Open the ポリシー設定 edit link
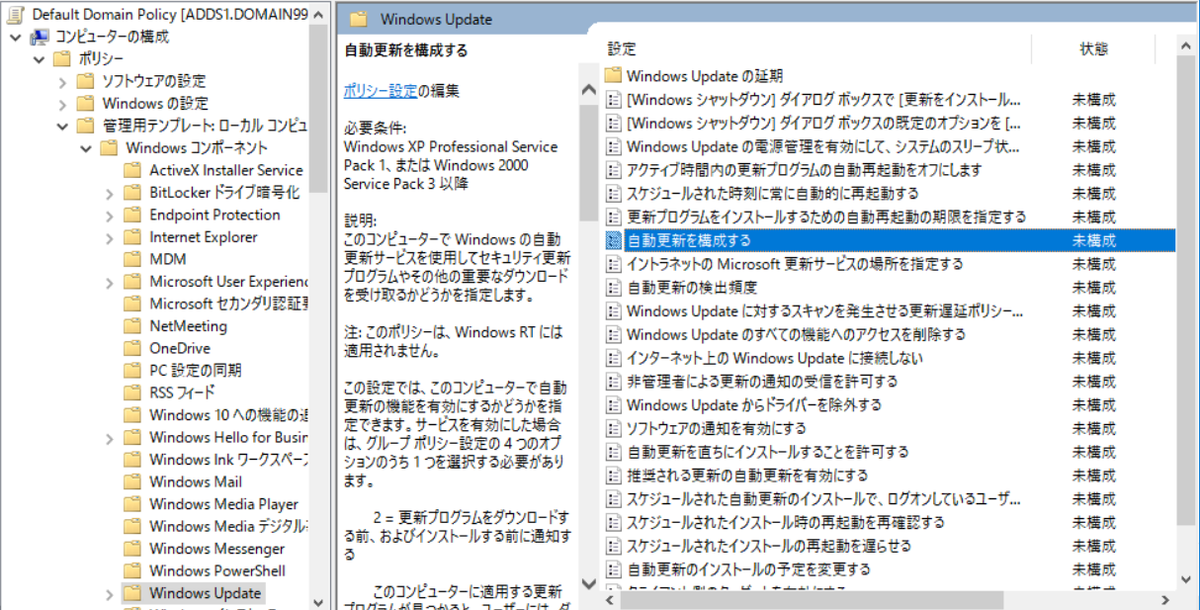The height and width of the screenshot is (610, 1200). point(380,90)
